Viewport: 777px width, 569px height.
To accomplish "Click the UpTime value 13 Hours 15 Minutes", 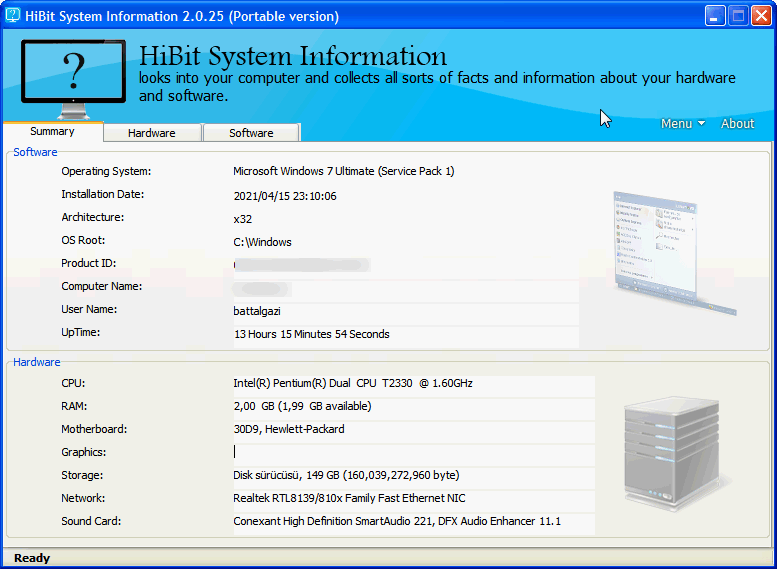I will (312, 334).
